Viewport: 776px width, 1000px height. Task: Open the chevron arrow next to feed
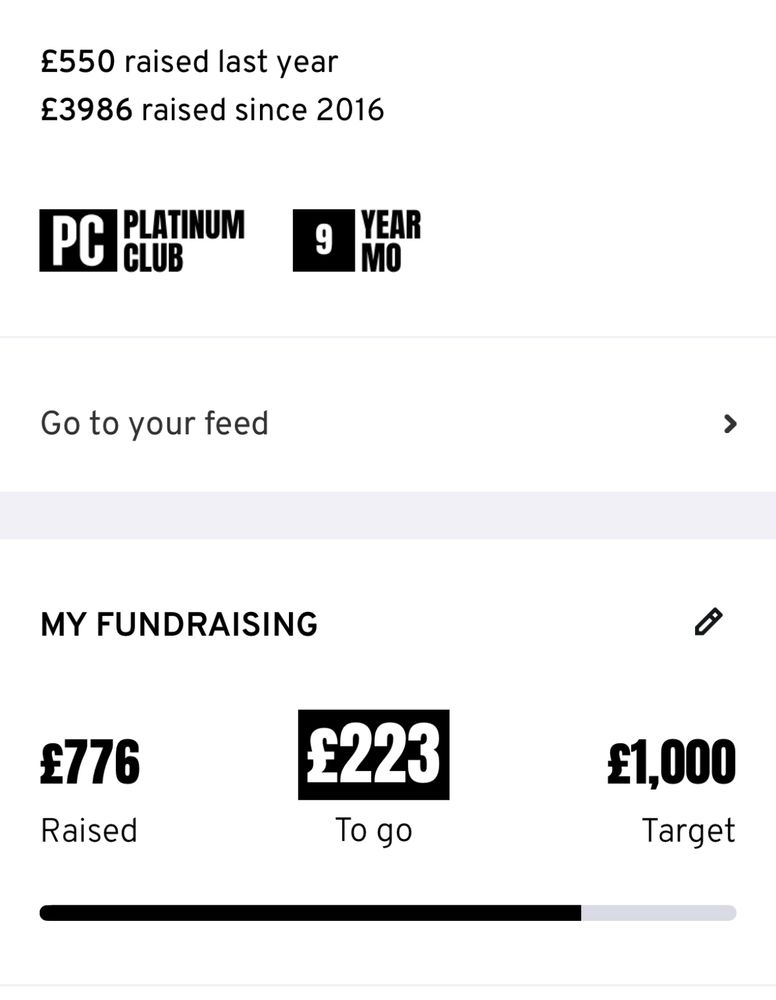tap(730, 423)
